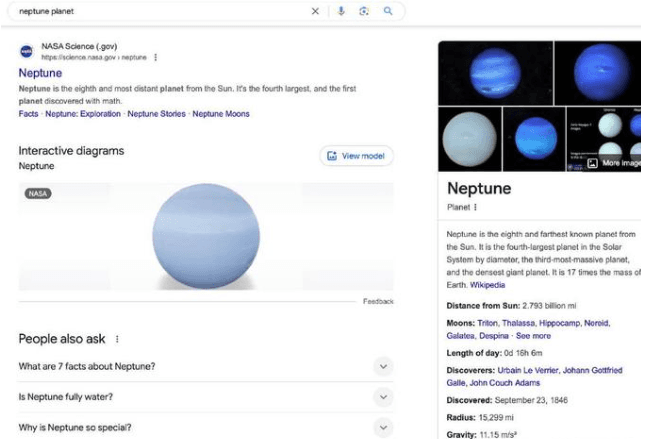Click the Discovered September 23, 1846 text
648x439 pixels.
pos(507,400)
